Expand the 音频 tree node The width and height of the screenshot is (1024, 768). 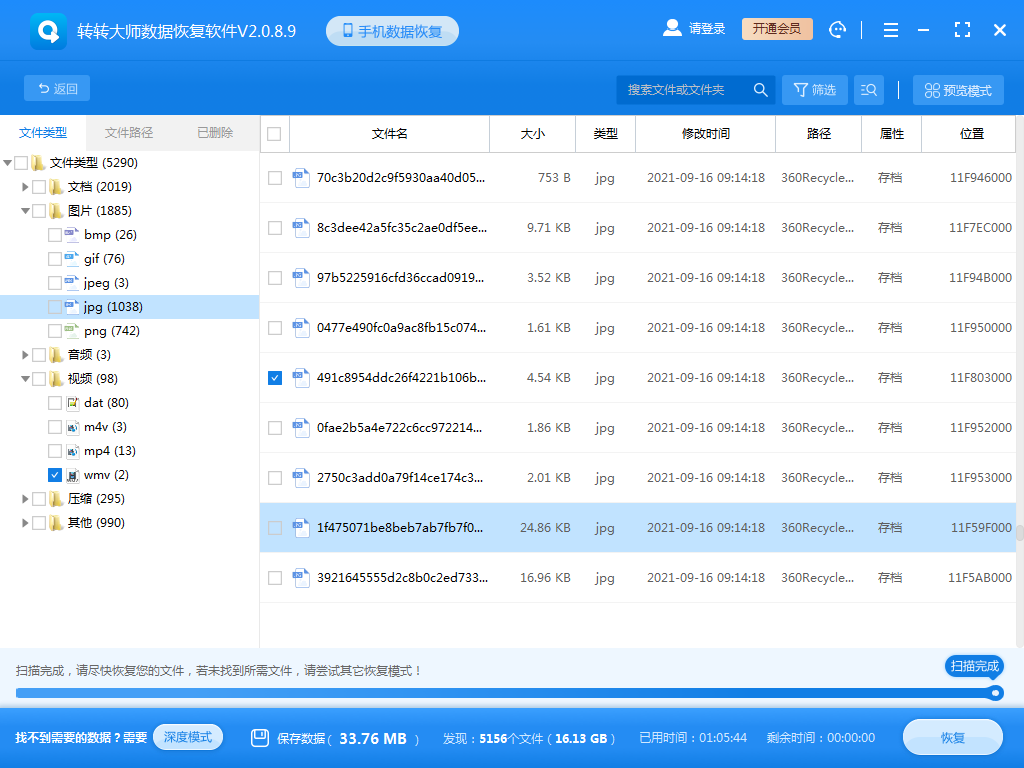click(24, 354)
